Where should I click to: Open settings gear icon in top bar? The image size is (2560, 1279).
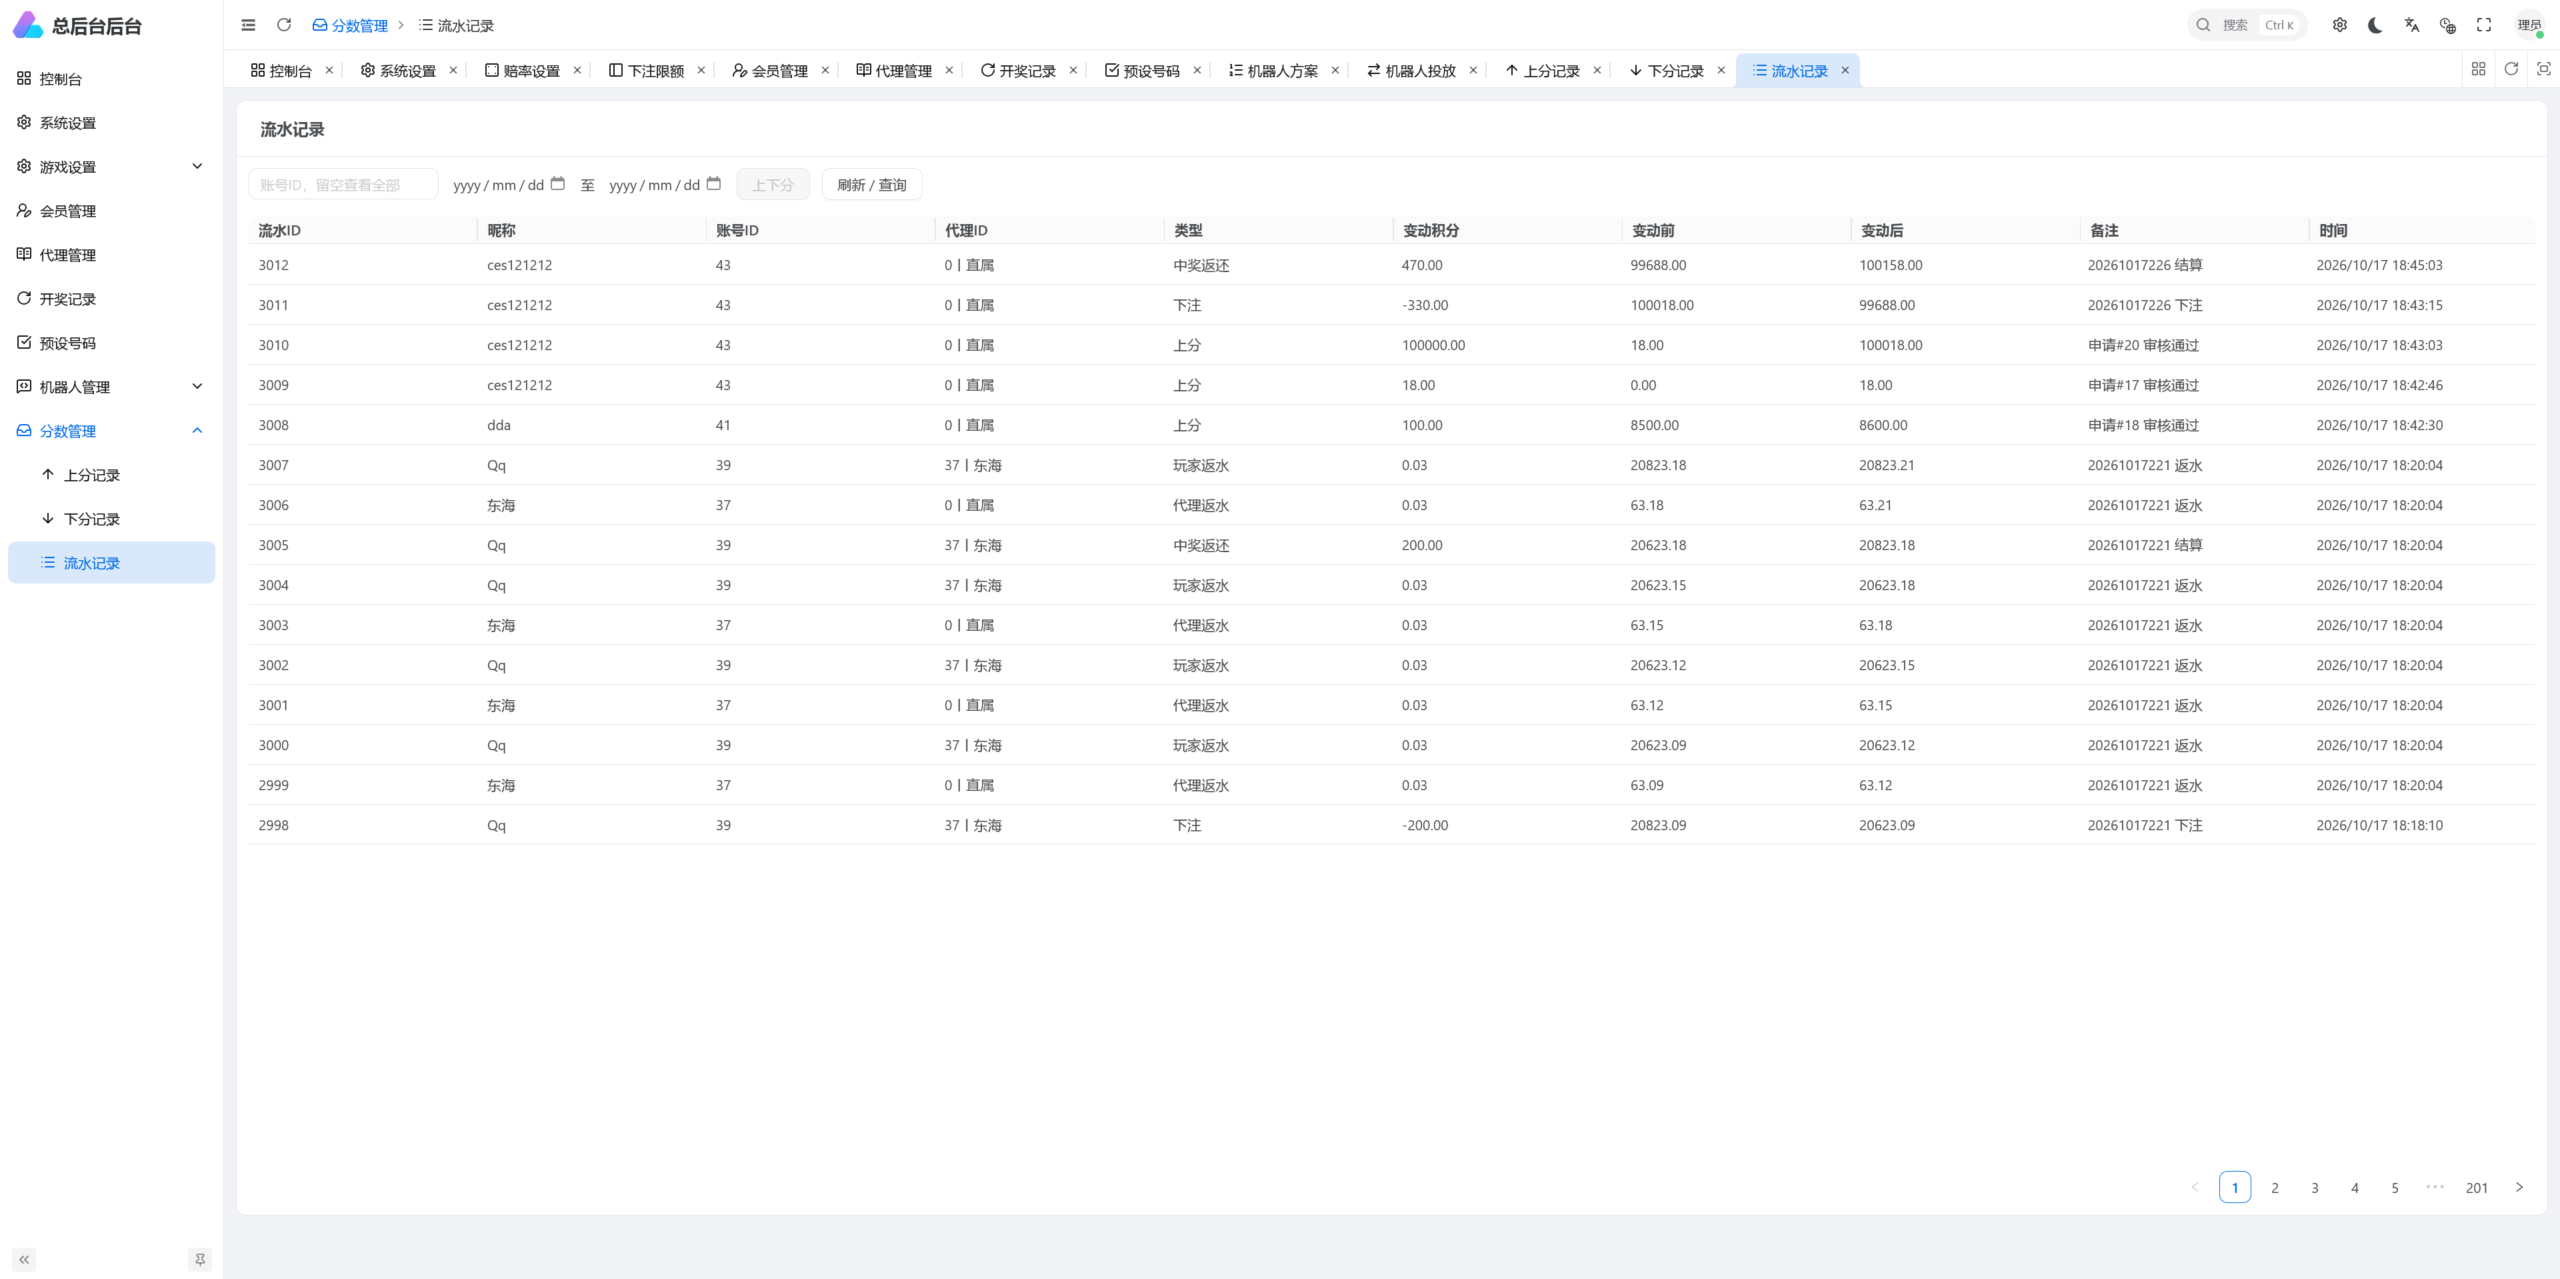[x=2340, y=25]
